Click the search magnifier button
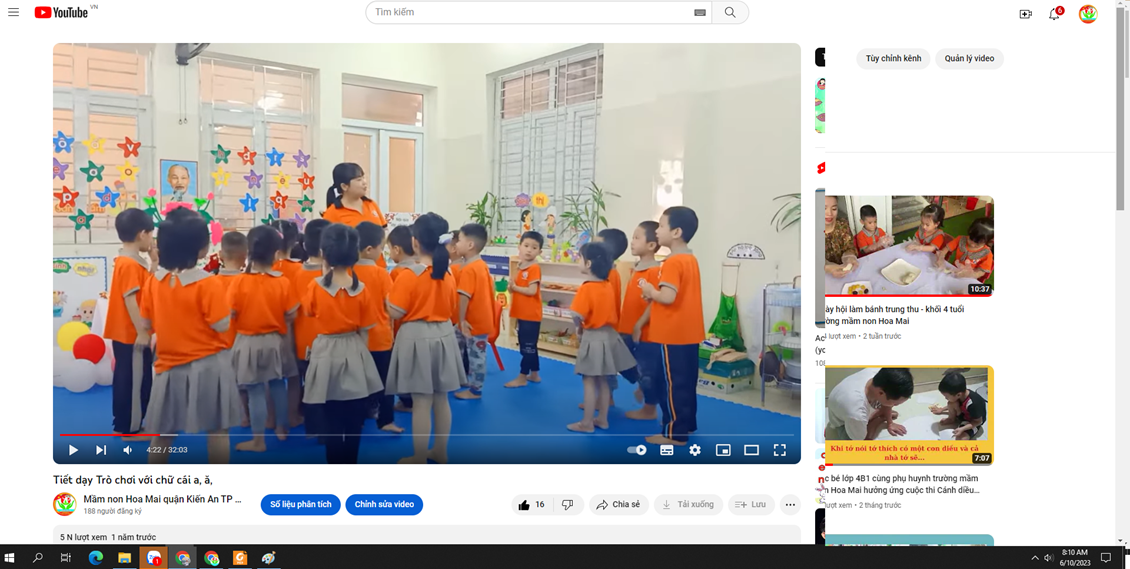This screenshot has width=1130, height=569. click(x=730, y=13)
